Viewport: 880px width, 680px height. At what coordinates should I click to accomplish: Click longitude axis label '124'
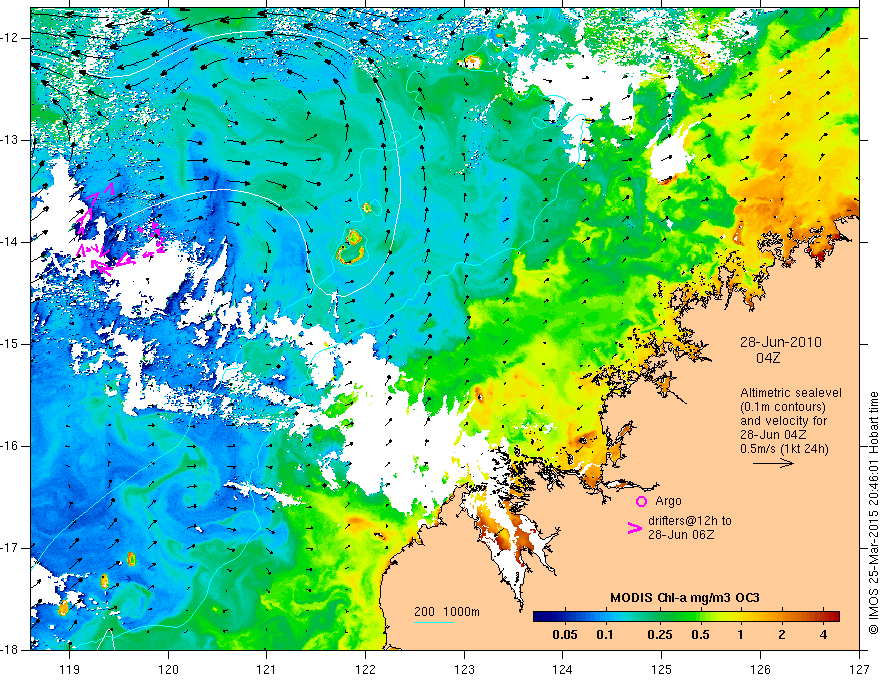(x=562, y=669)
